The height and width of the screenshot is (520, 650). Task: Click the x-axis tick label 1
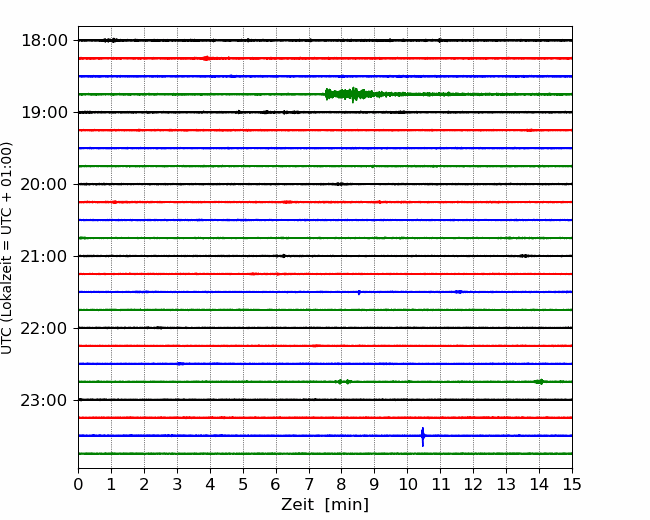click(111, 484)
